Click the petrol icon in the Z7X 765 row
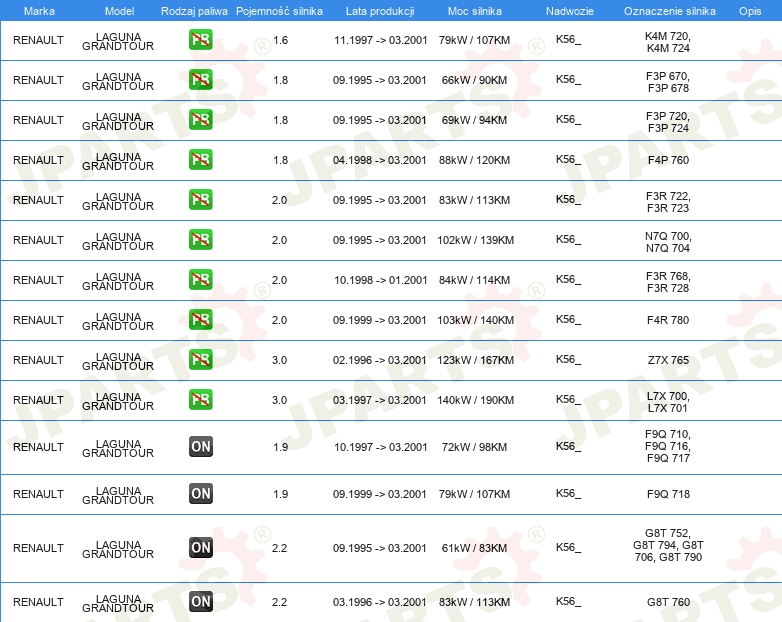The height and width of the screenshot is (622, 782). (201, 360)
